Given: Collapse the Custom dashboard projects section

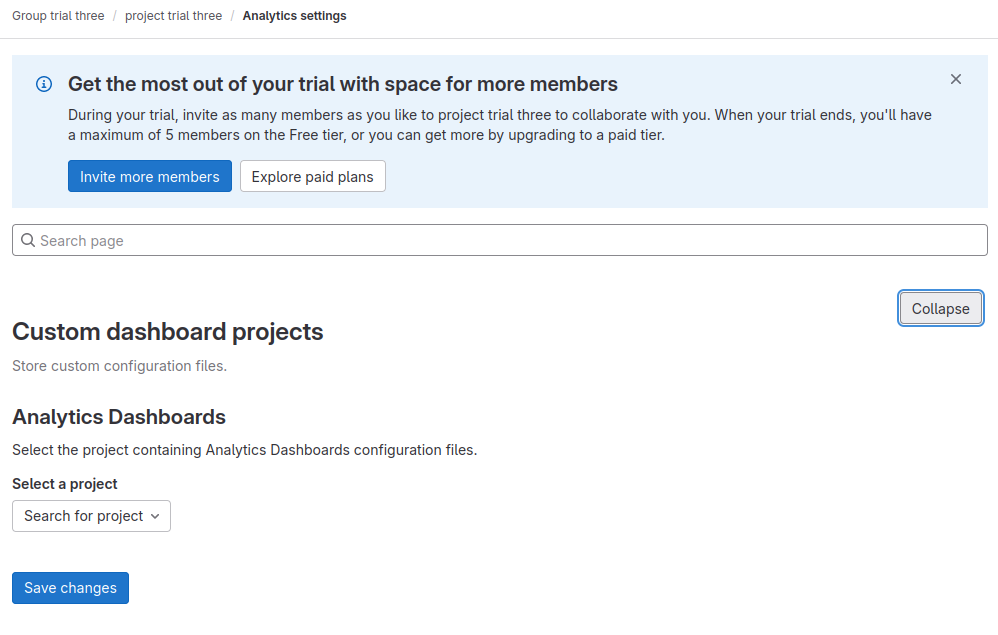Looking at the screenshot, I should point(940,309).
